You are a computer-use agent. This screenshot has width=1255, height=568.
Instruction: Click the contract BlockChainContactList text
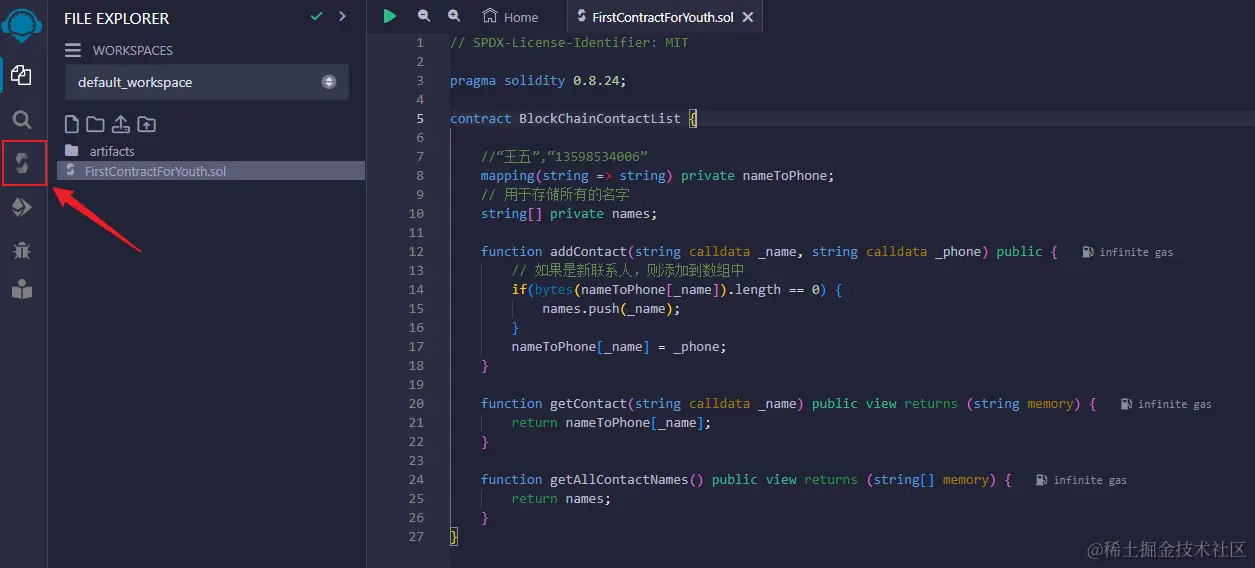tap(565, 118)
